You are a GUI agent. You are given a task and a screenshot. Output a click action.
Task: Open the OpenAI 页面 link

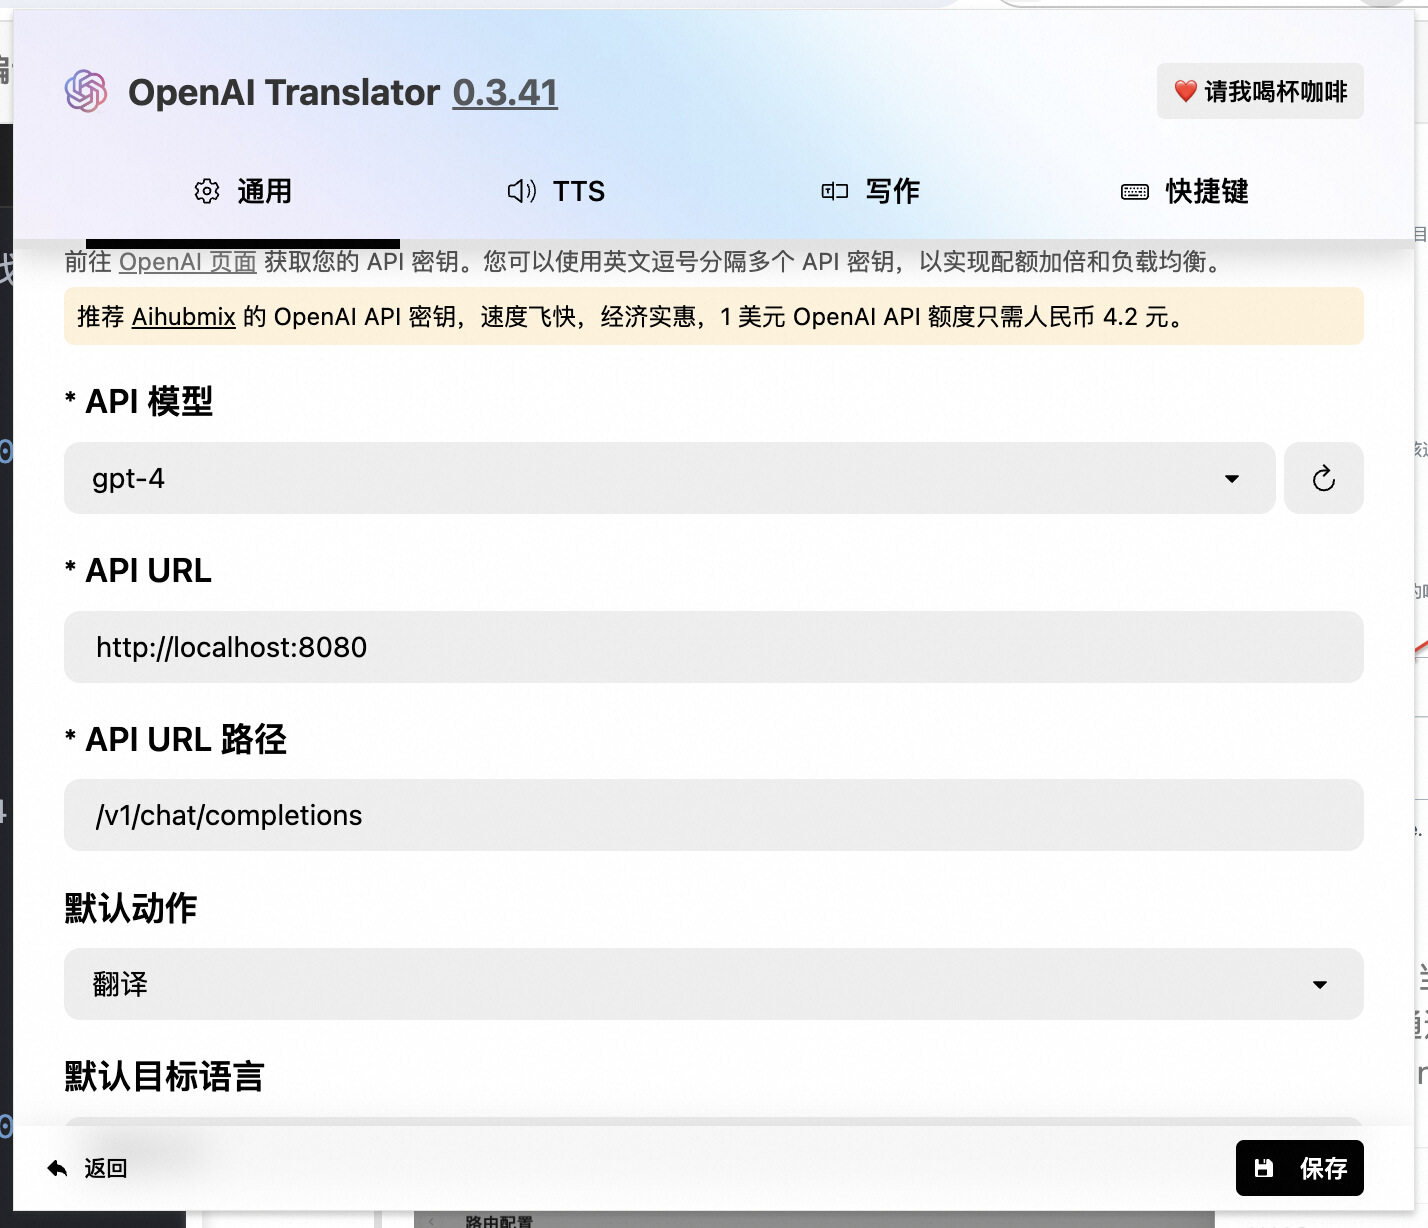187,264
